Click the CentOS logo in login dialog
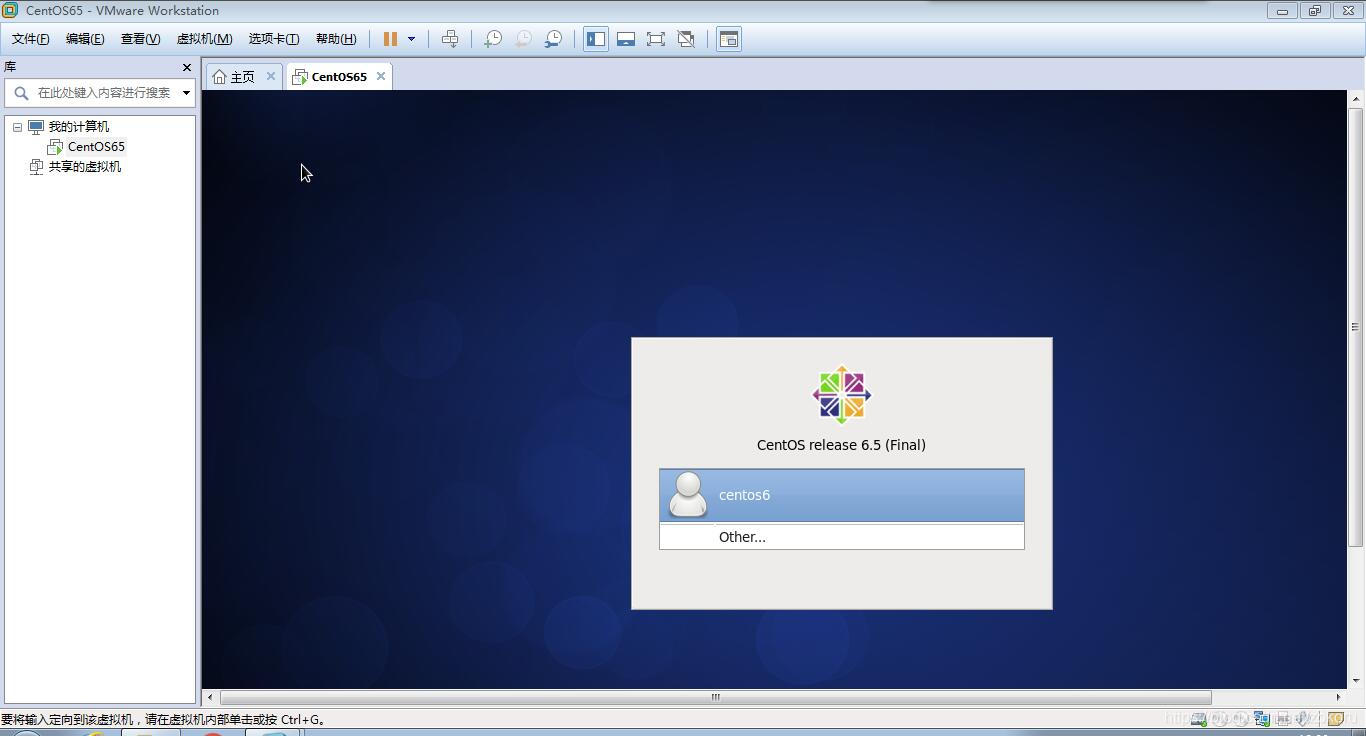This screenshot has width=1366, height=736. pyautogui.click(x=842, y=394)
